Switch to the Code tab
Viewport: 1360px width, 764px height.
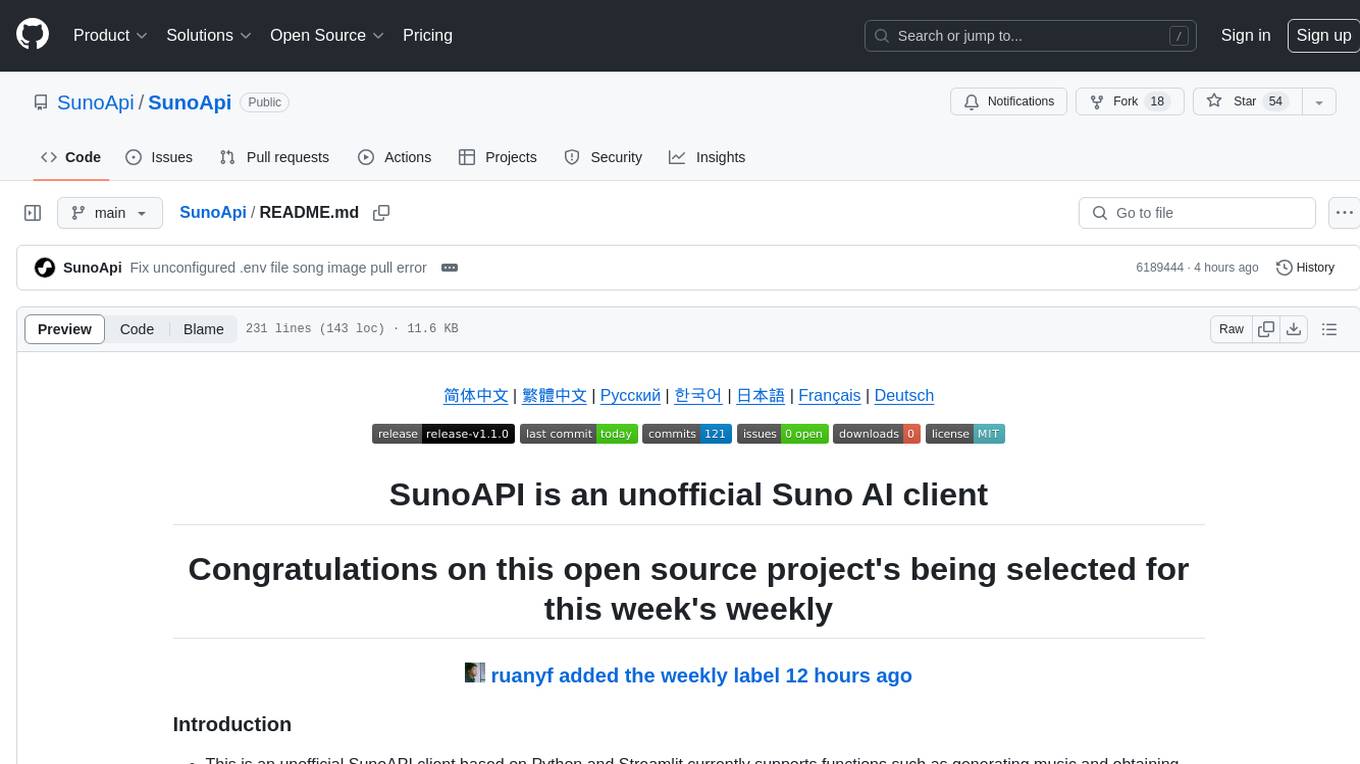click(x=71, y=157)
